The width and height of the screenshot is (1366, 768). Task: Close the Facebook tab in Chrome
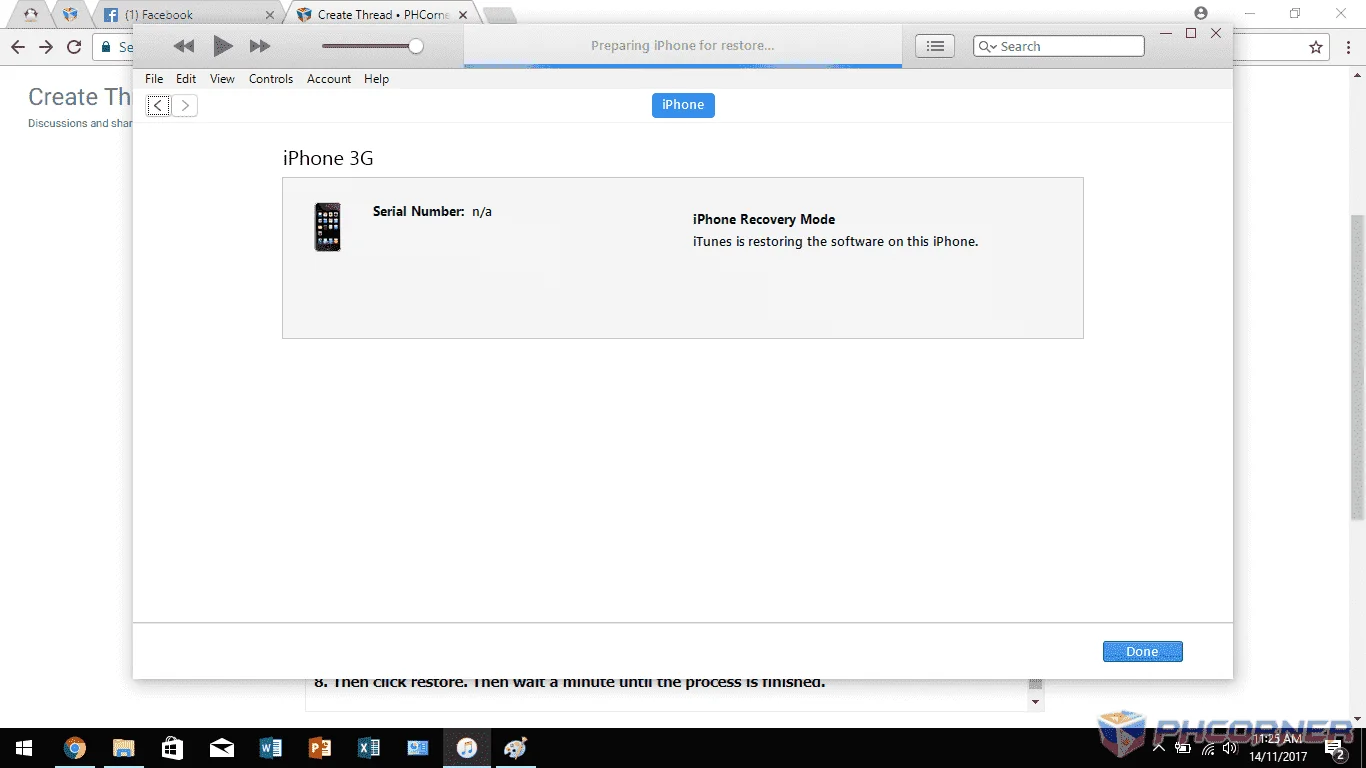[269, 15]
